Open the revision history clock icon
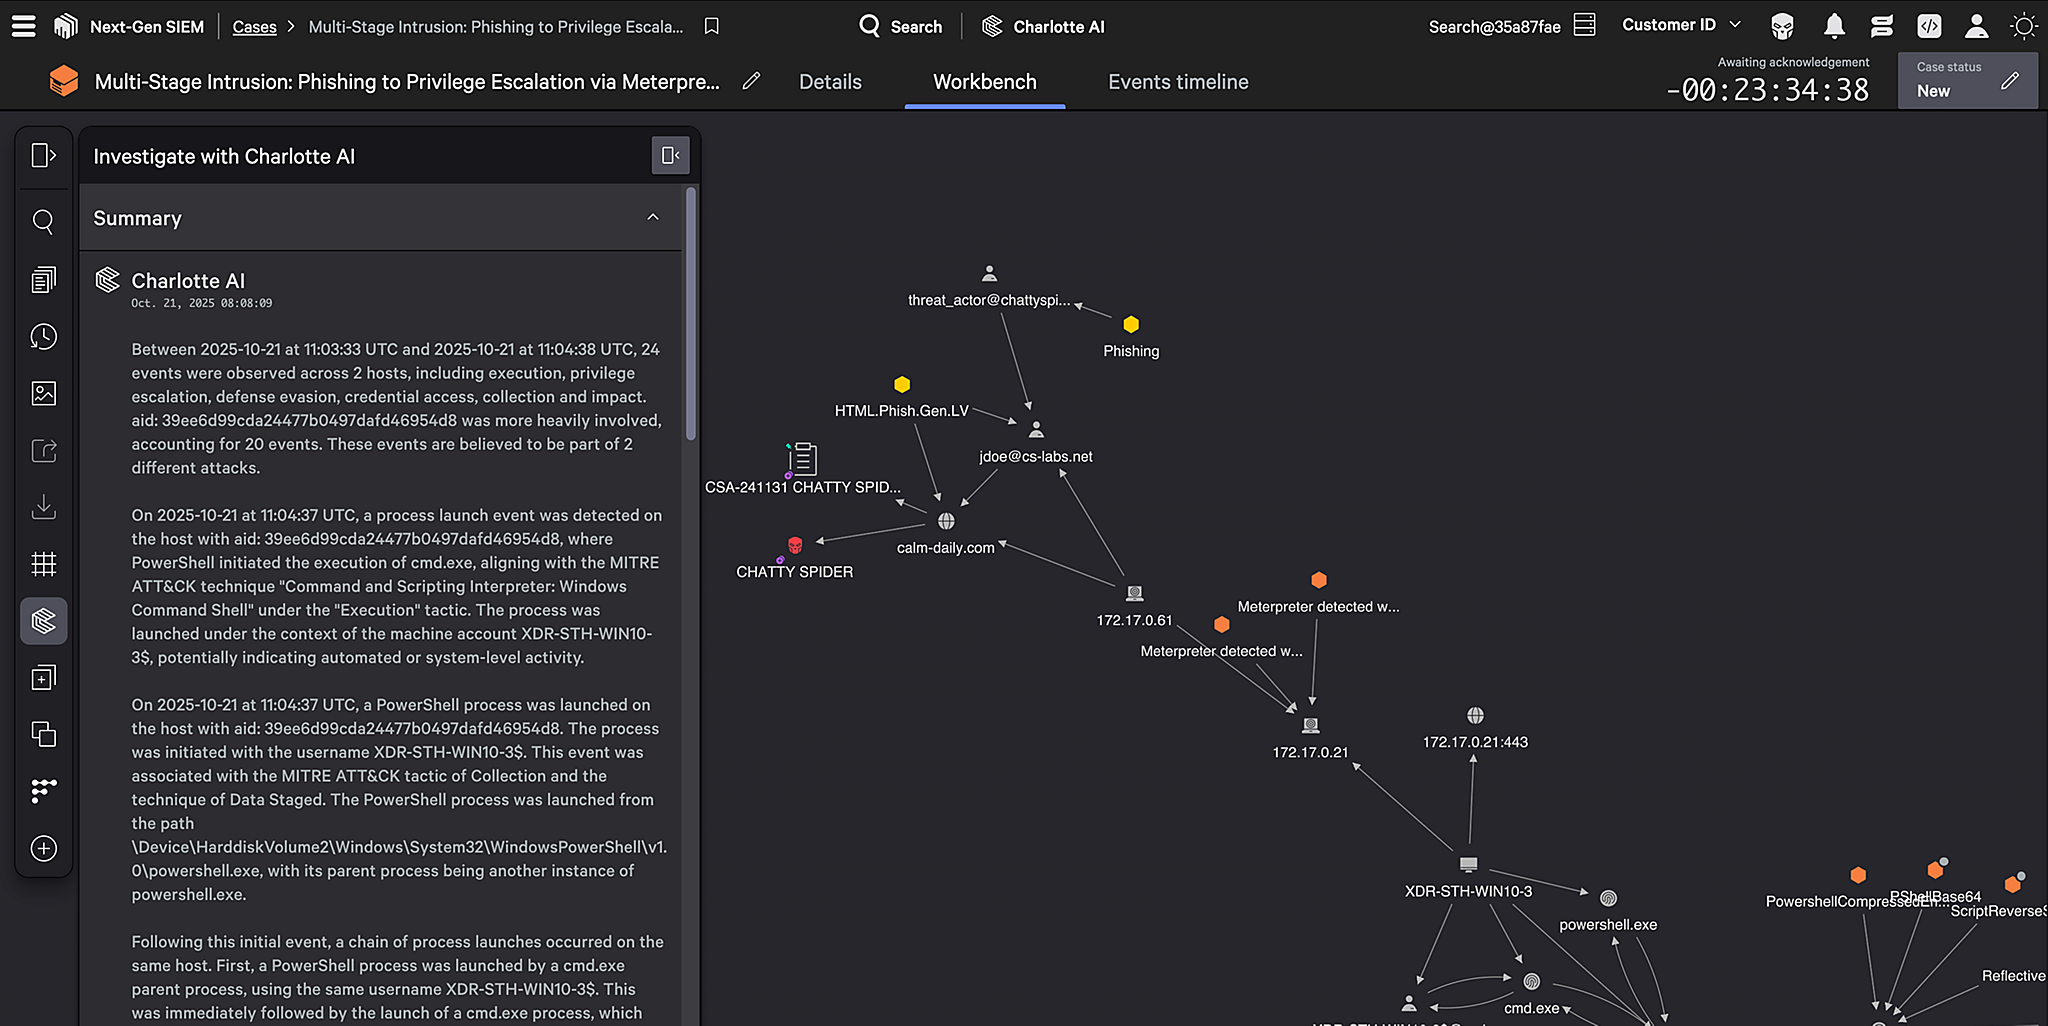The width and height of the screenshot is (2048, 1026). [x=44, y=336]
